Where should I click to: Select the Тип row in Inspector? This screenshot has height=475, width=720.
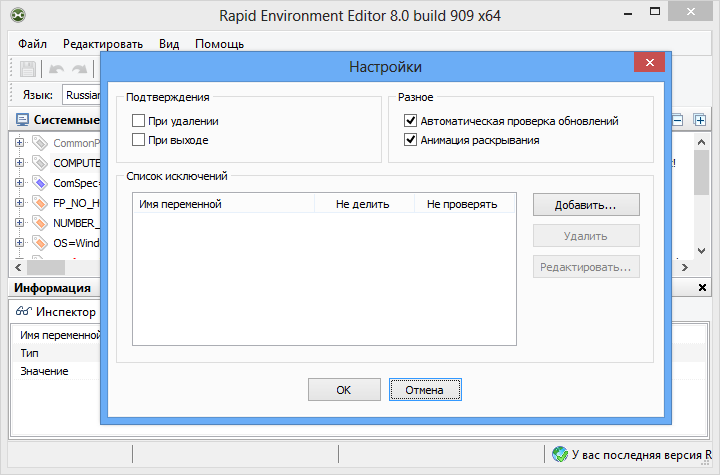point(56,353)
